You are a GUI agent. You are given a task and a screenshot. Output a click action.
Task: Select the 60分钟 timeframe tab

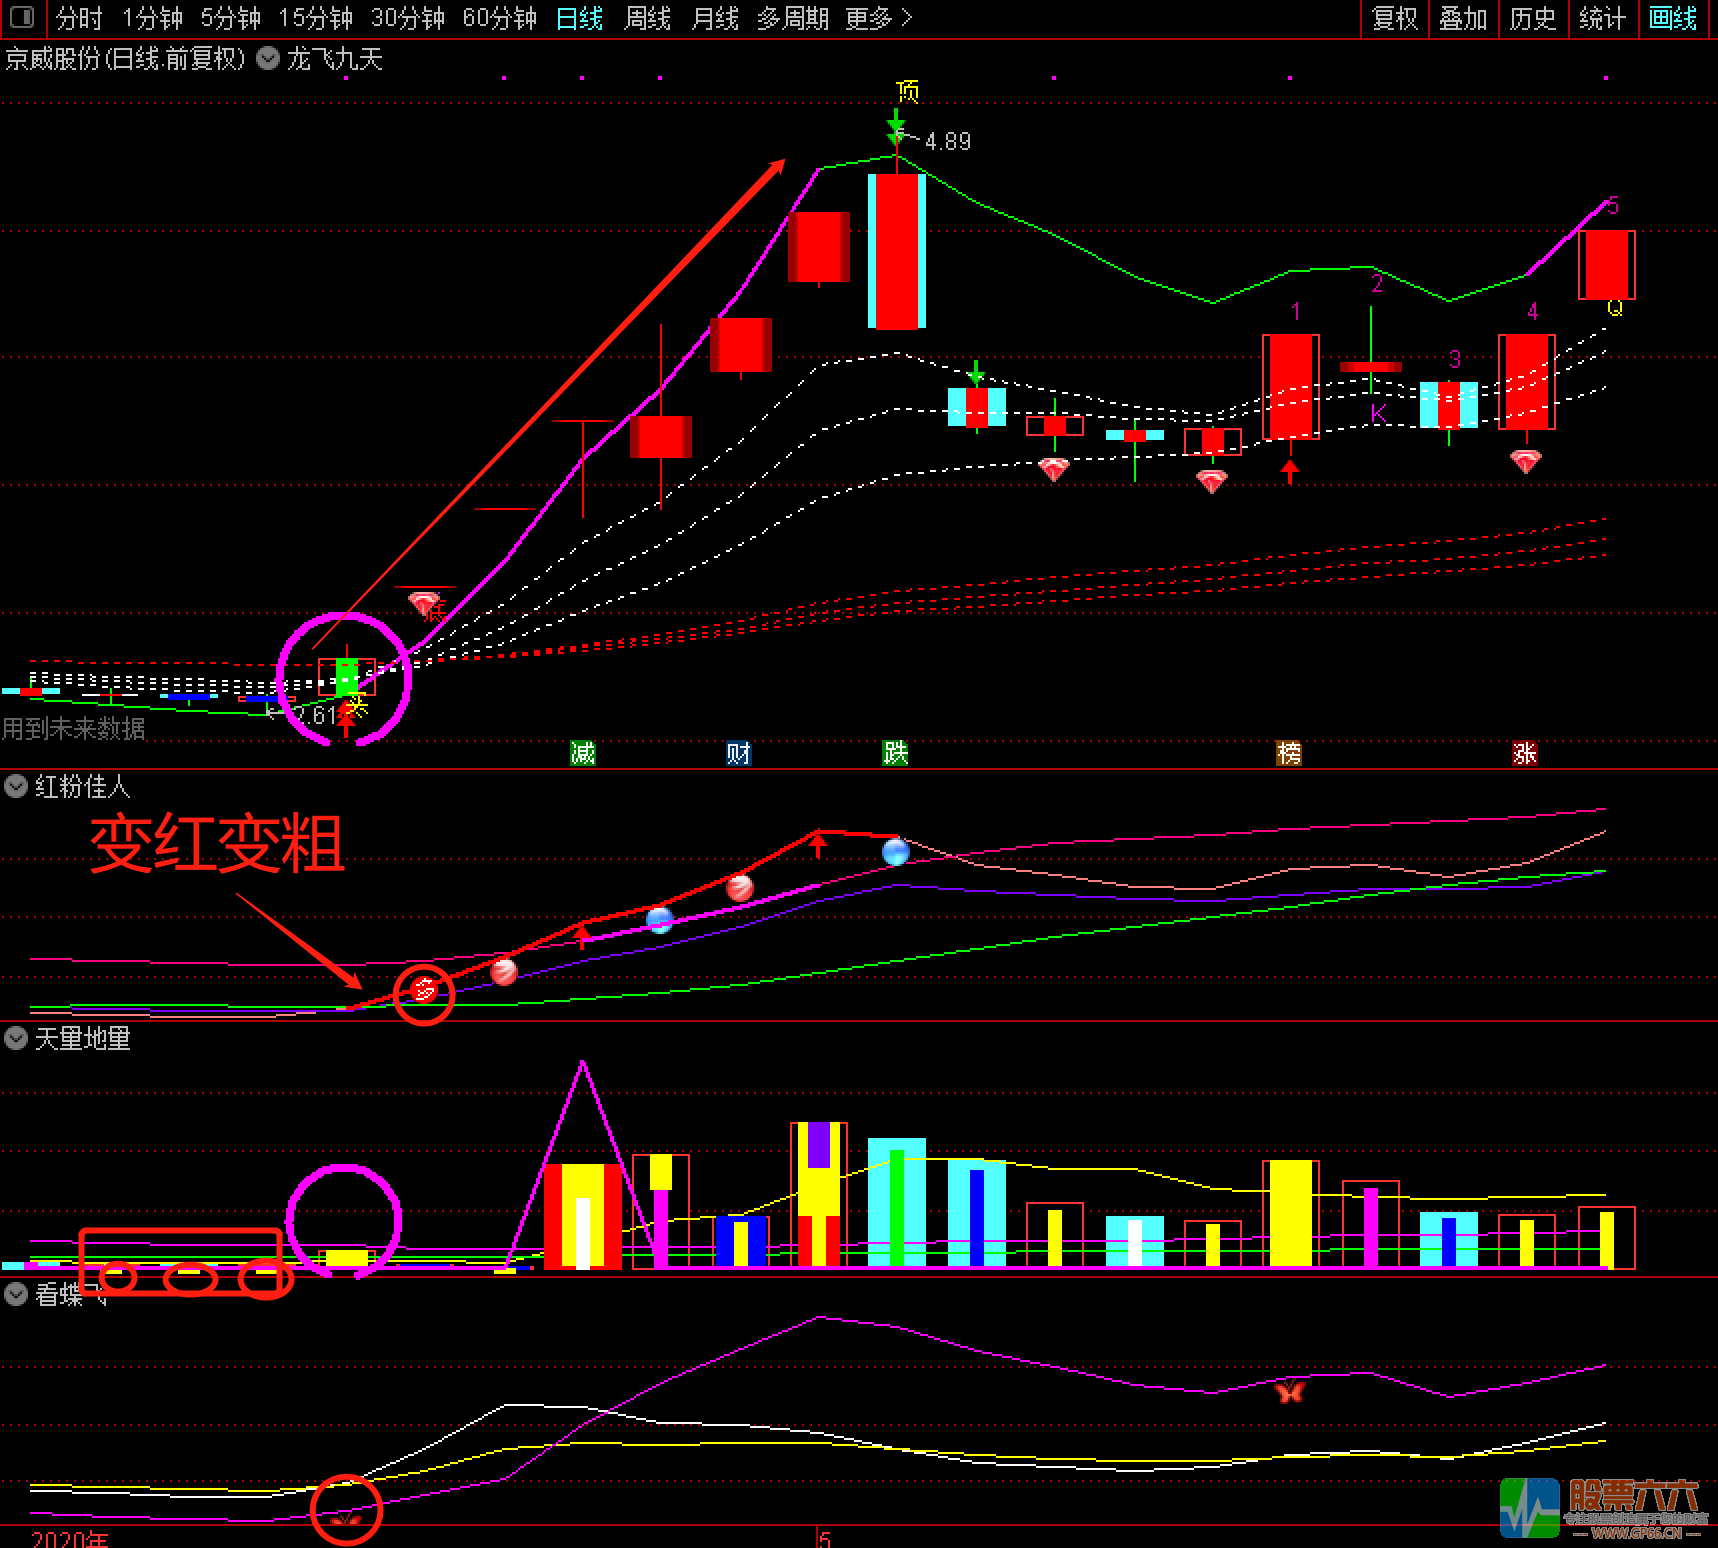pyautogui.click(x=499, y=18)
